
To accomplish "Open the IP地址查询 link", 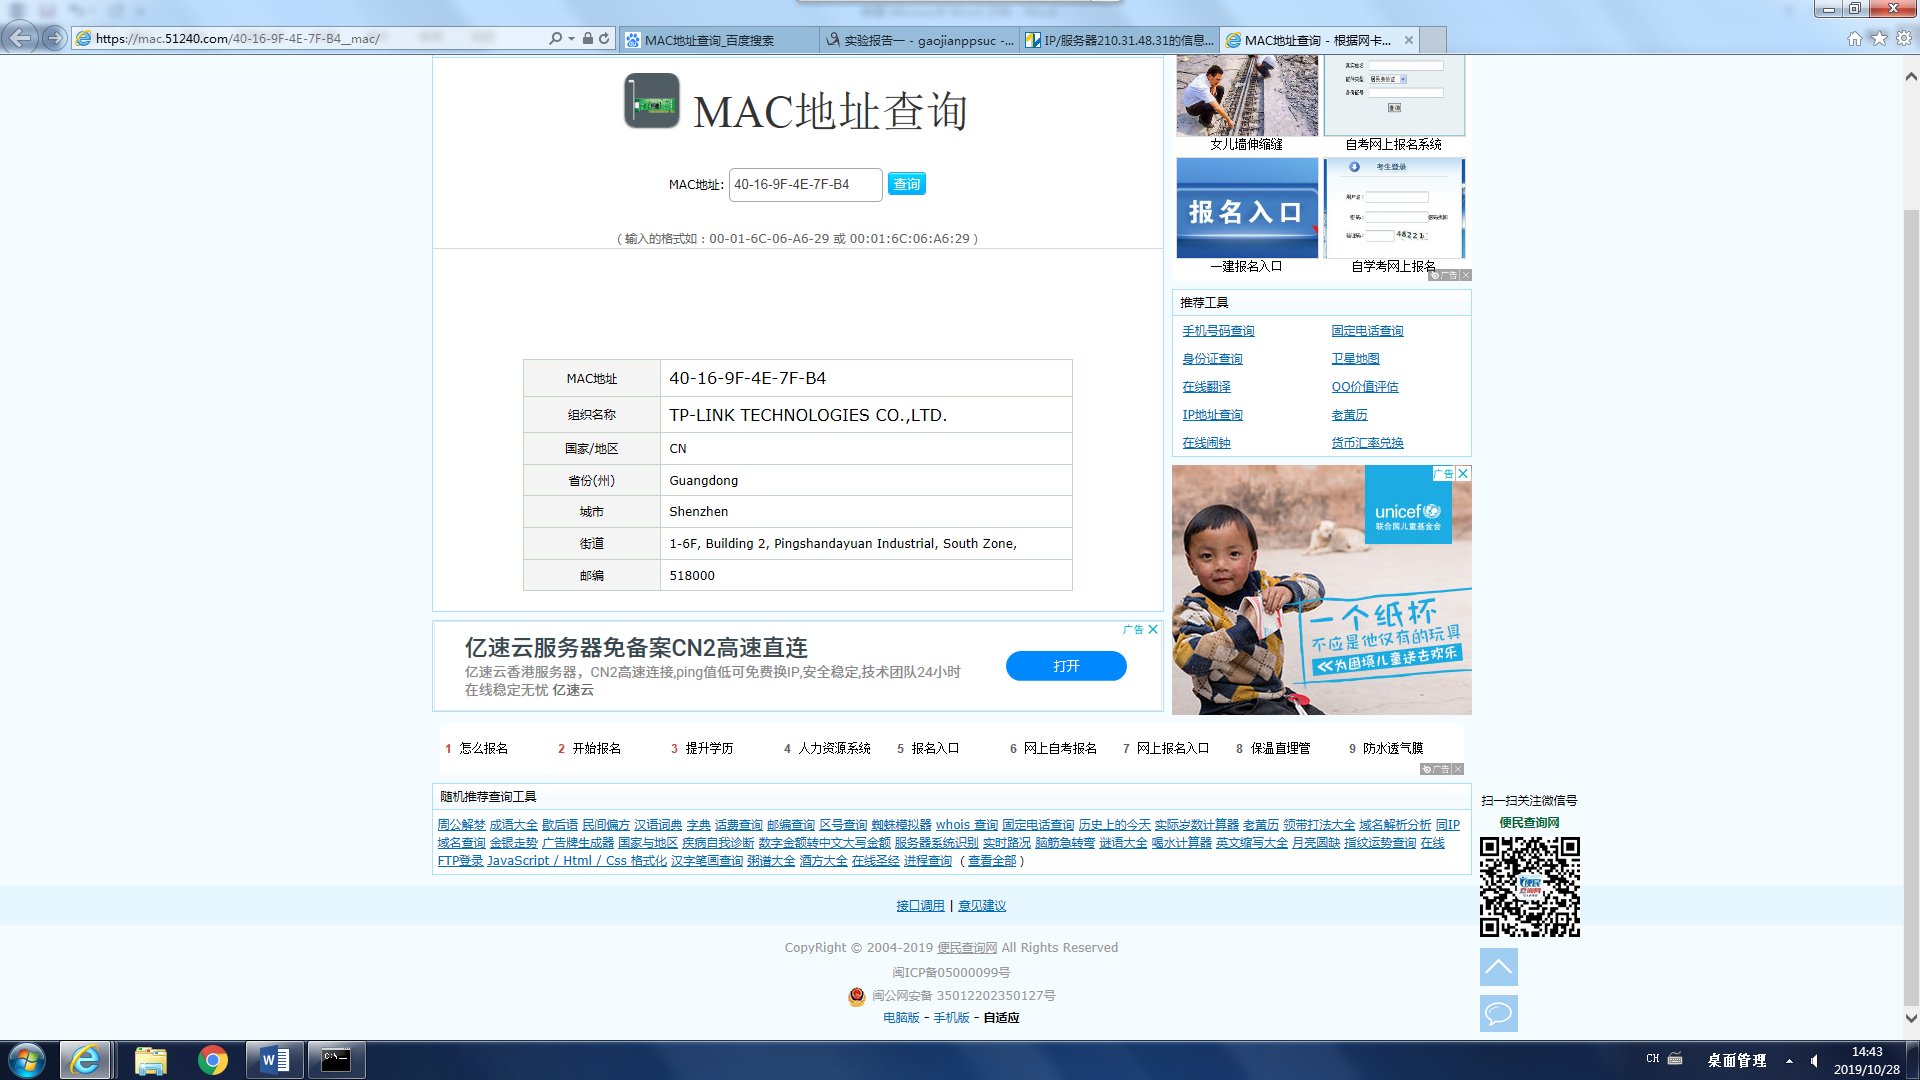I will pos(1212,414).
